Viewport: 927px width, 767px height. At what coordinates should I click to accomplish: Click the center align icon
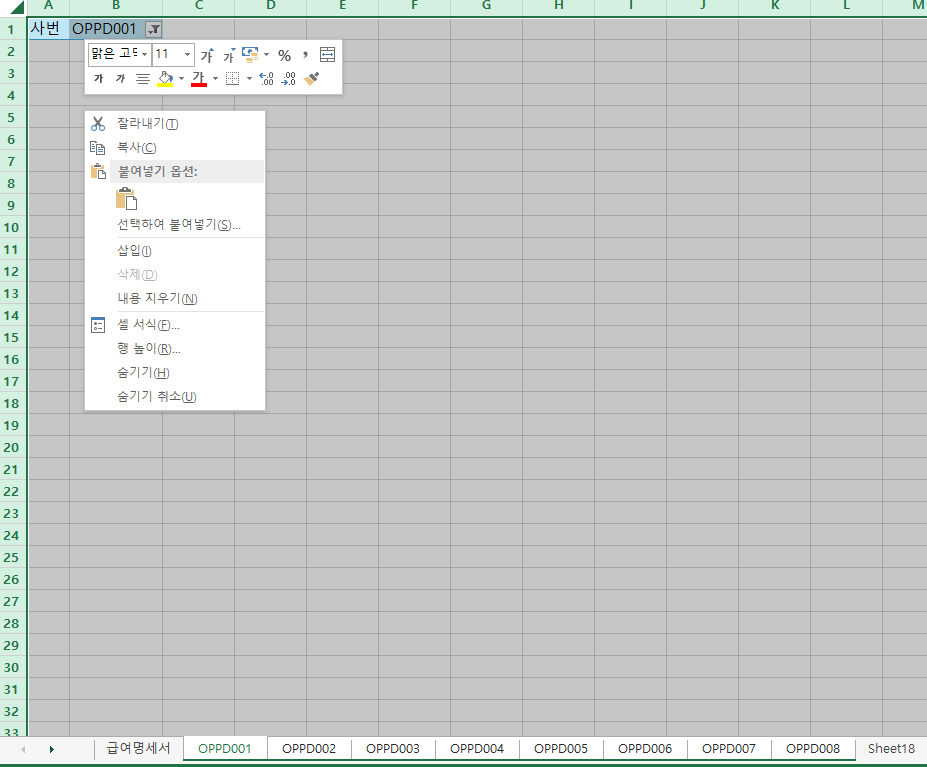pyautogui.click(x=142, y=78)
